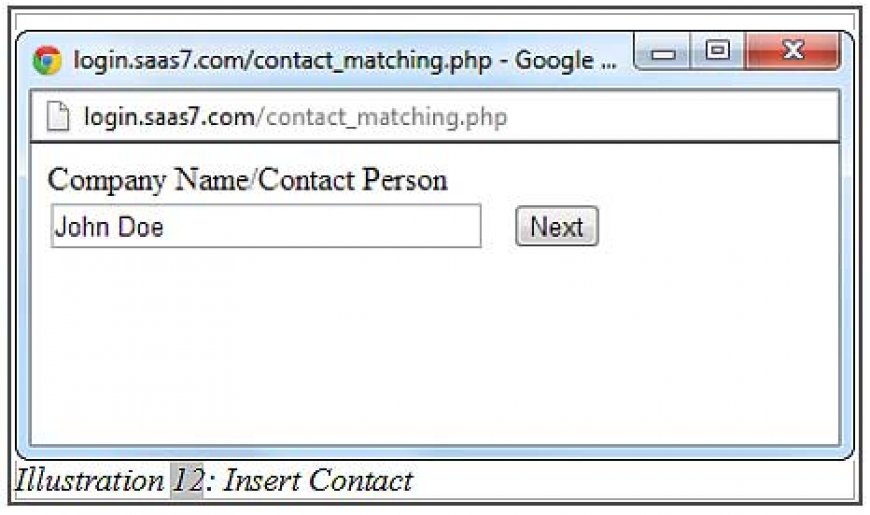
Task: Click the truncated Google text in title bar
Action: coord(566,60)
